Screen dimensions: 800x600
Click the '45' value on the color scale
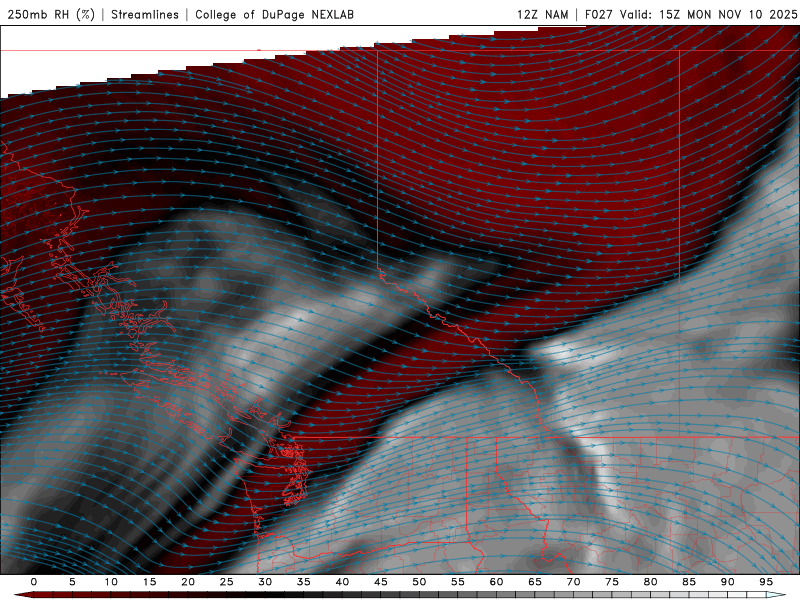pos(380,582)
